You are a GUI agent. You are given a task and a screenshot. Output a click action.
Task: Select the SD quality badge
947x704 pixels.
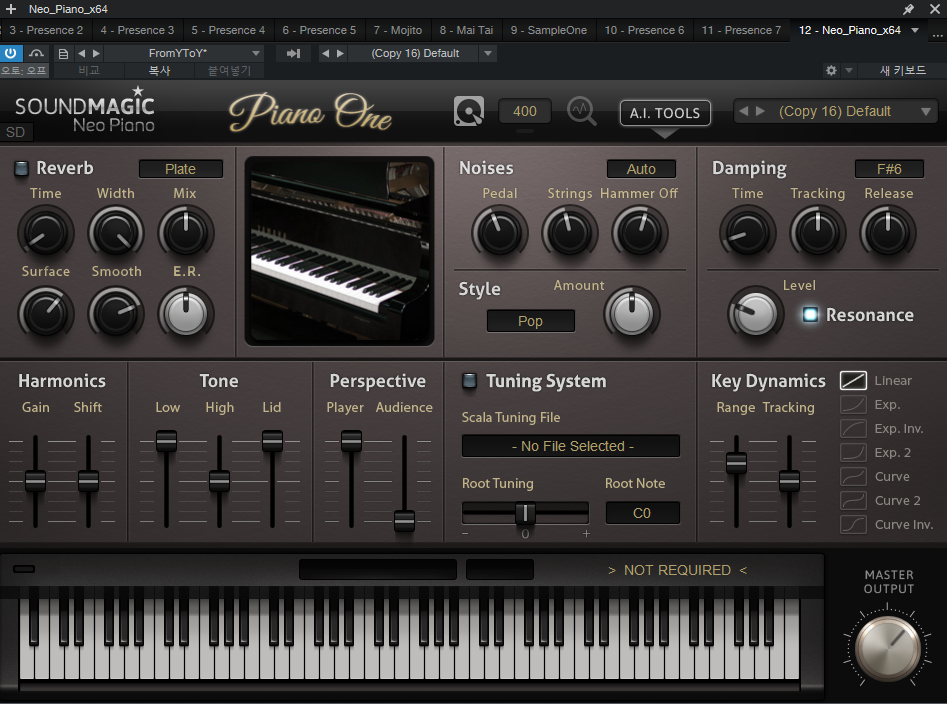point(16,132)
